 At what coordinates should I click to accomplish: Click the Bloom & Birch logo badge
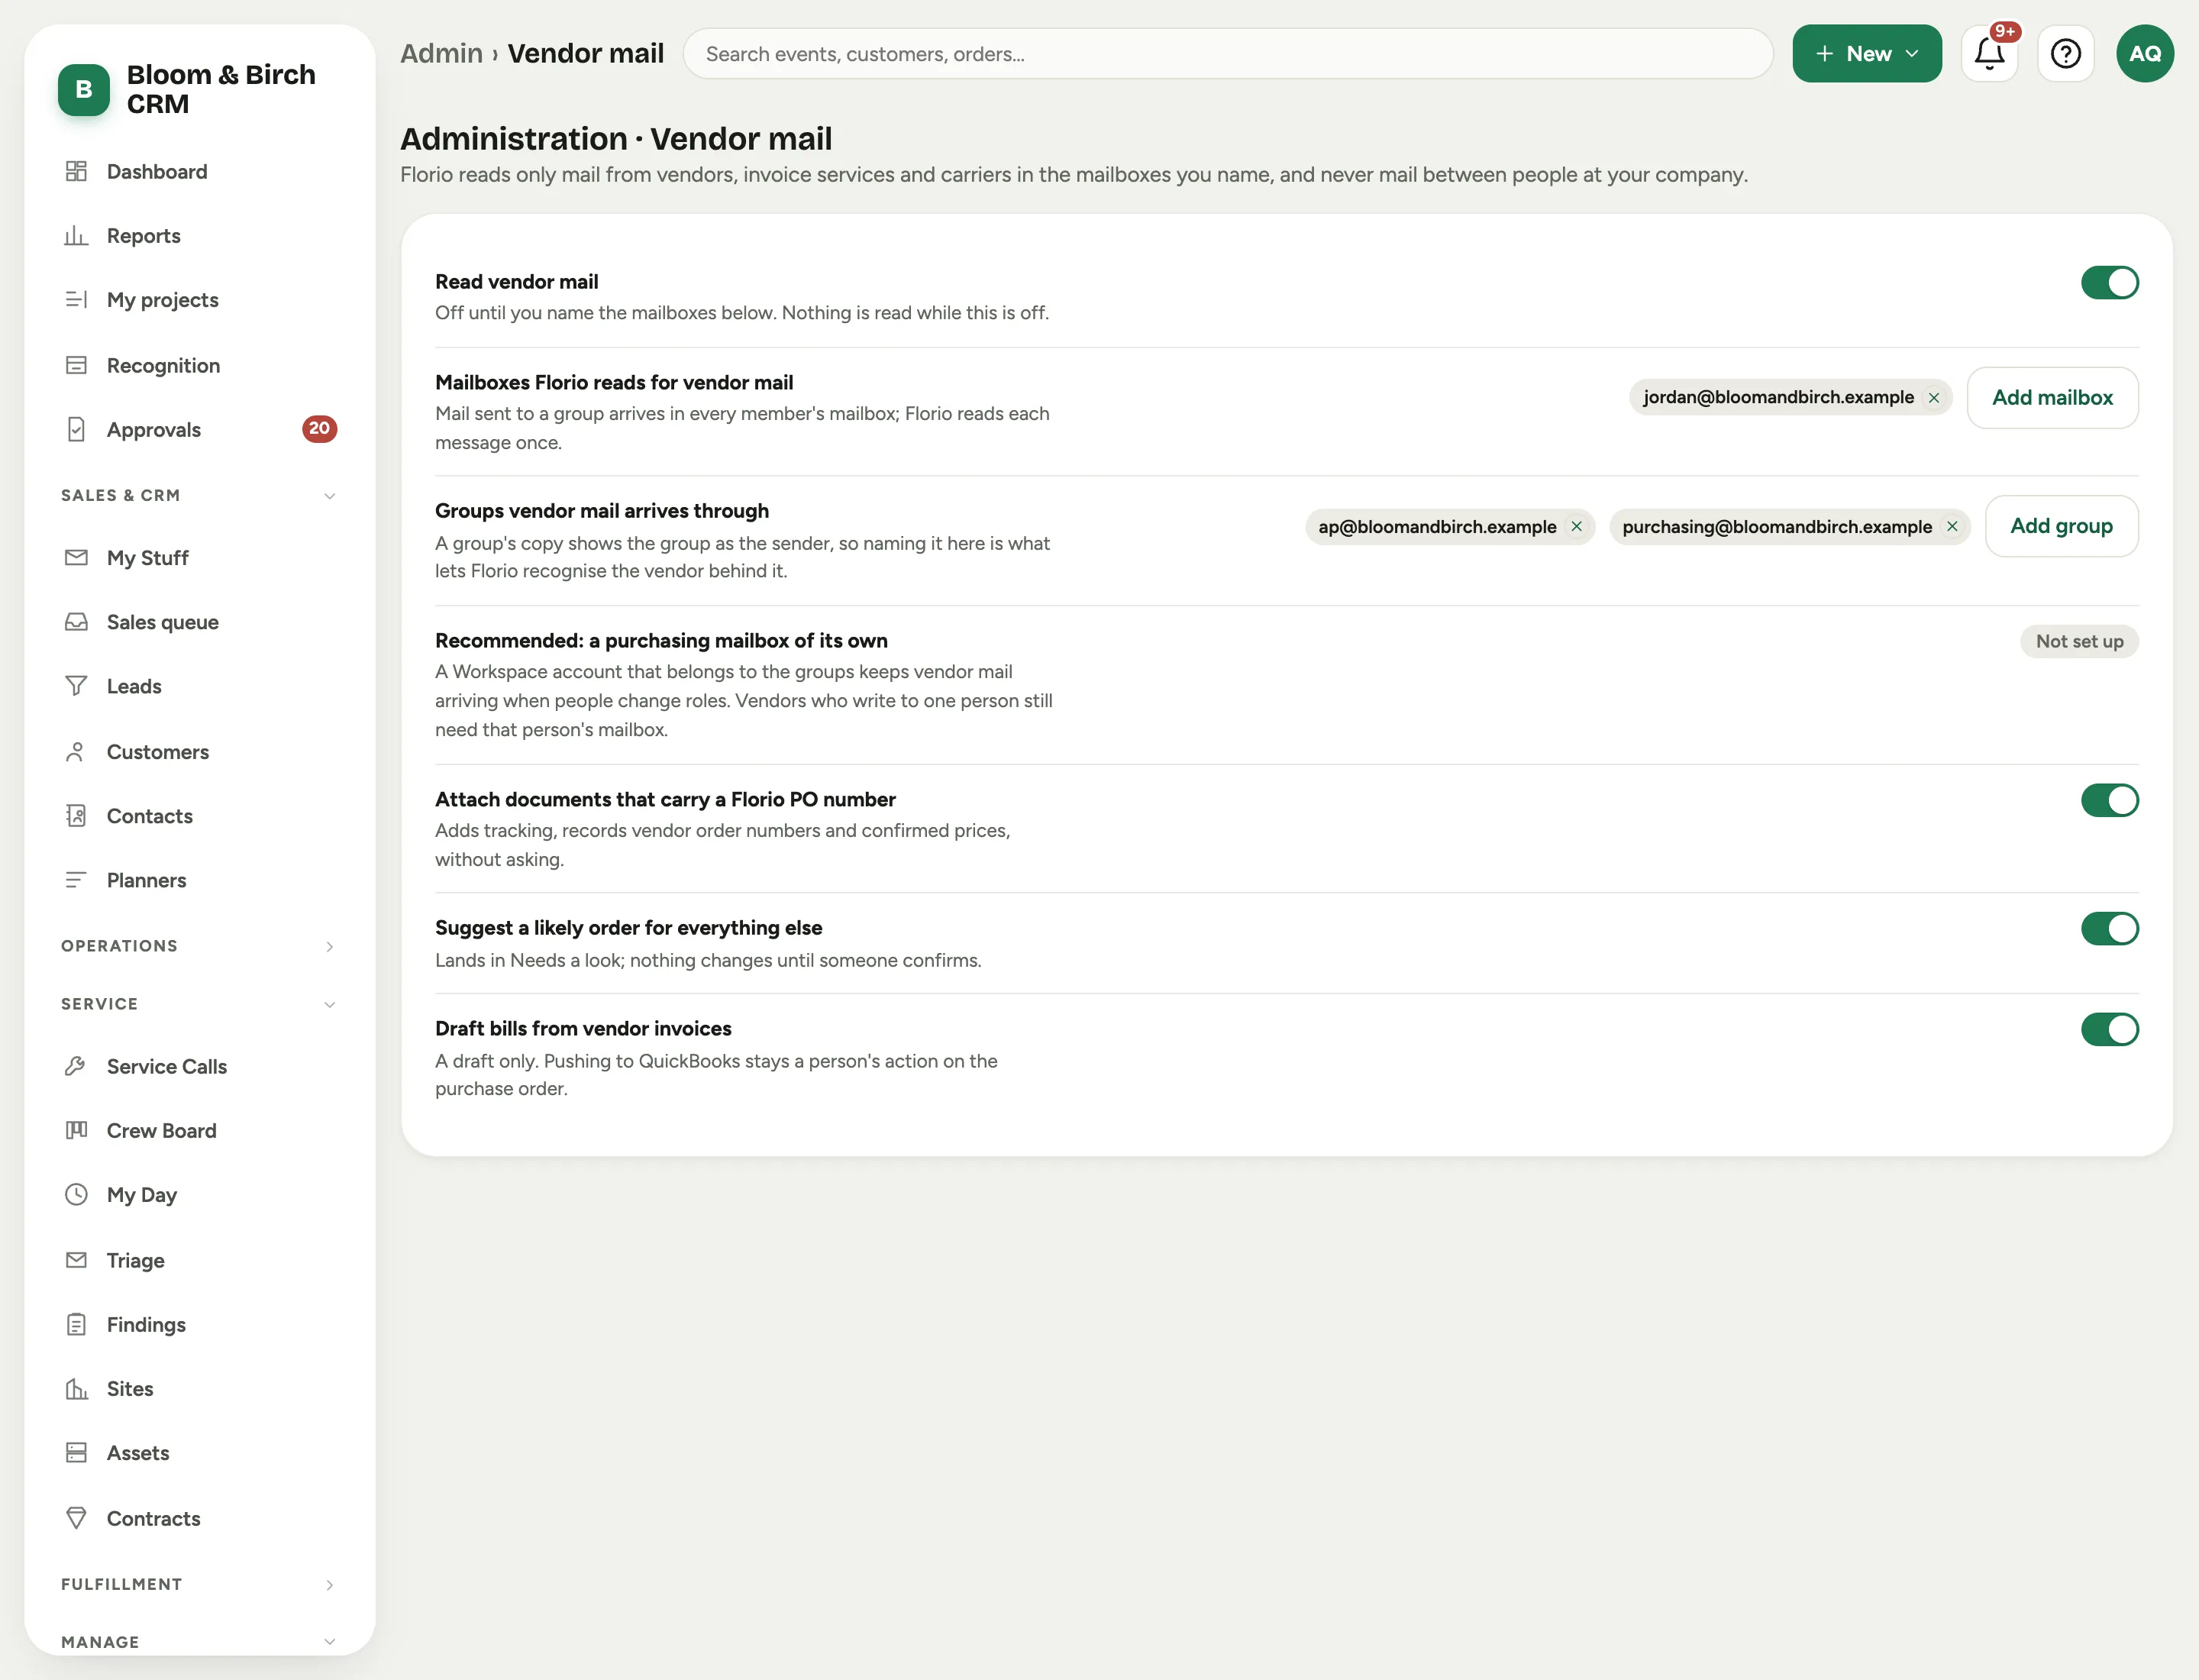coord(84,90)
